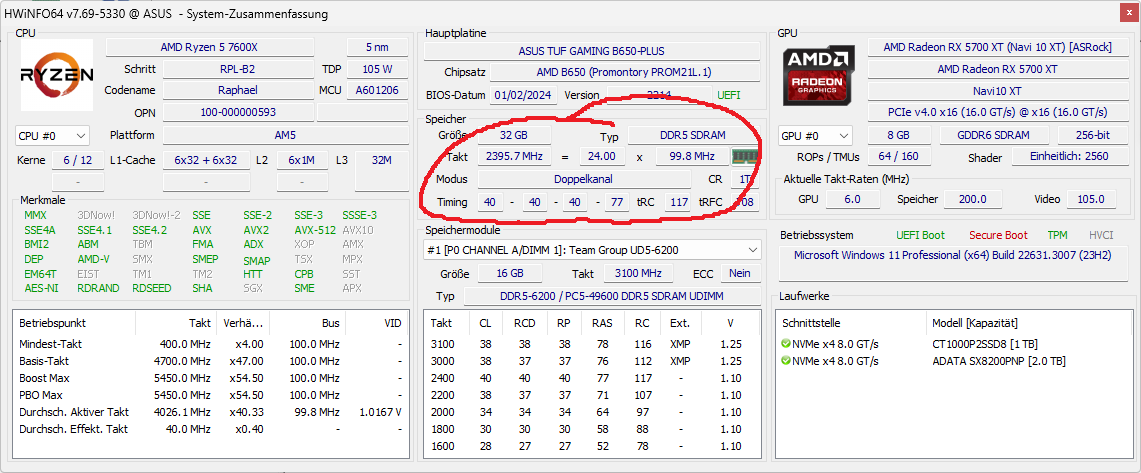The width and height of the screenshot is (1141, 473).
Task: Click the 64 / 160 ROPs/TMUs value
Action: [x=899, y=156]
